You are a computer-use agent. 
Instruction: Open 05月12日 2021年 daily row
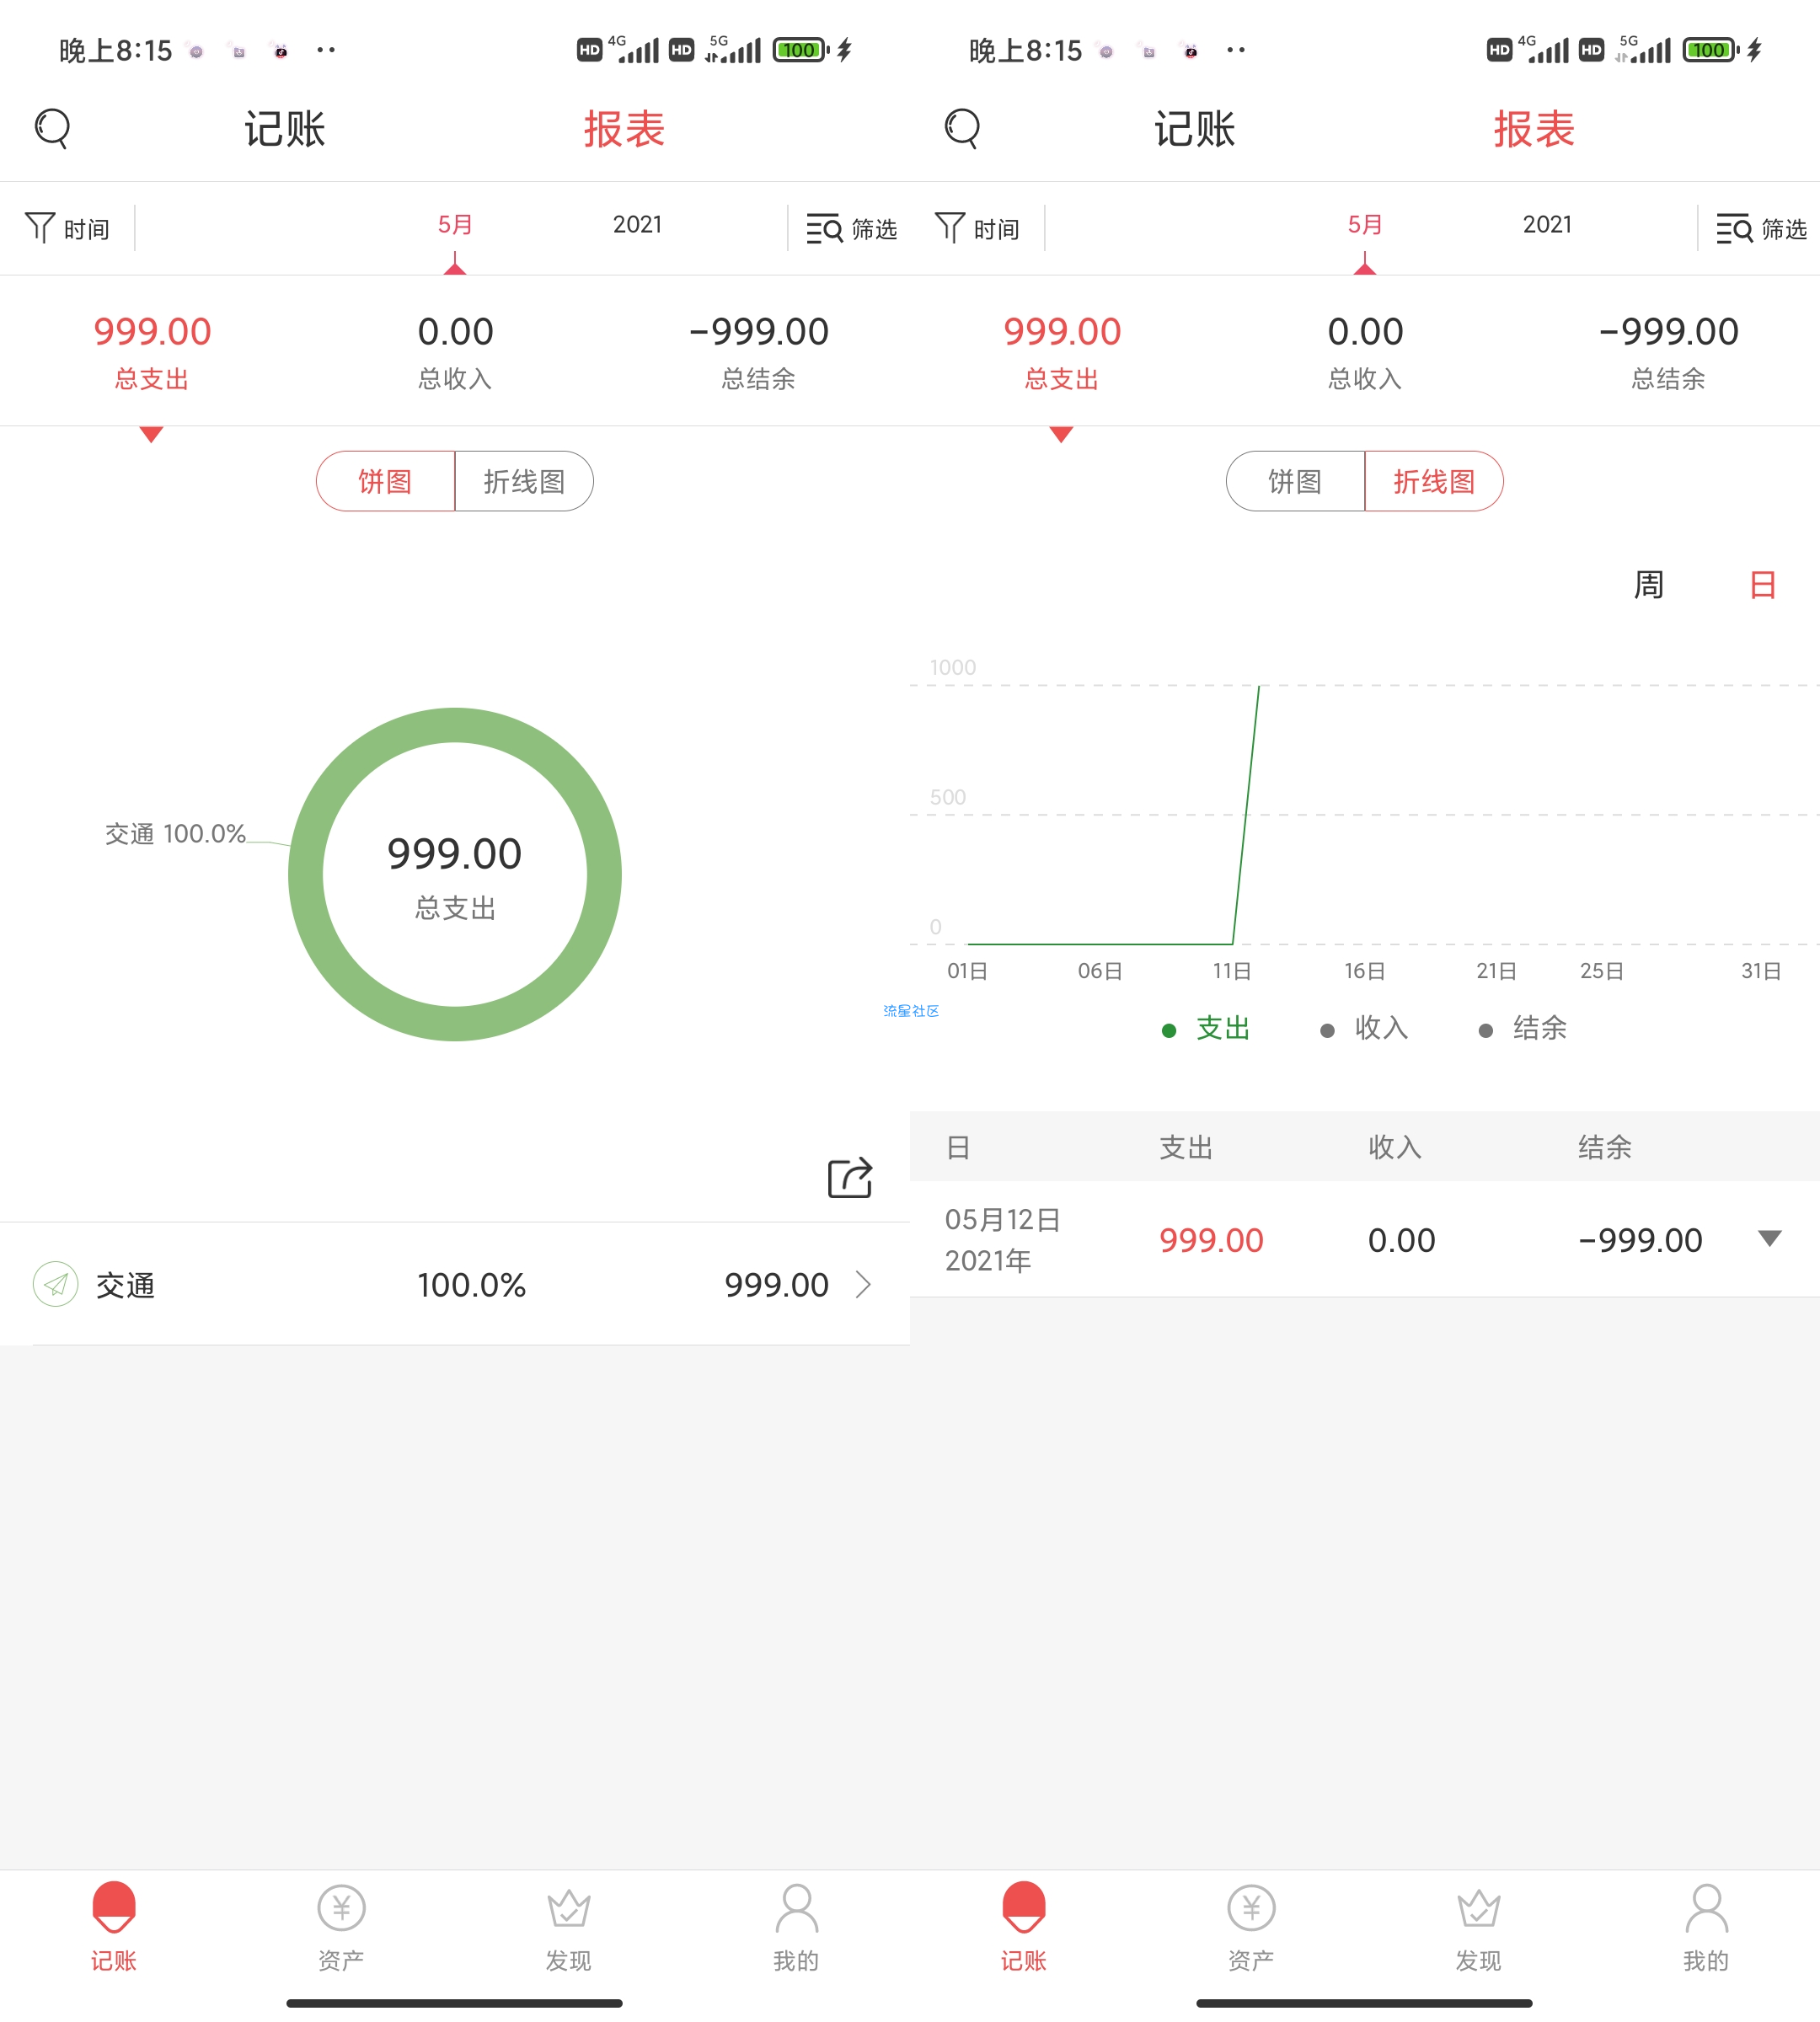1365,1239
